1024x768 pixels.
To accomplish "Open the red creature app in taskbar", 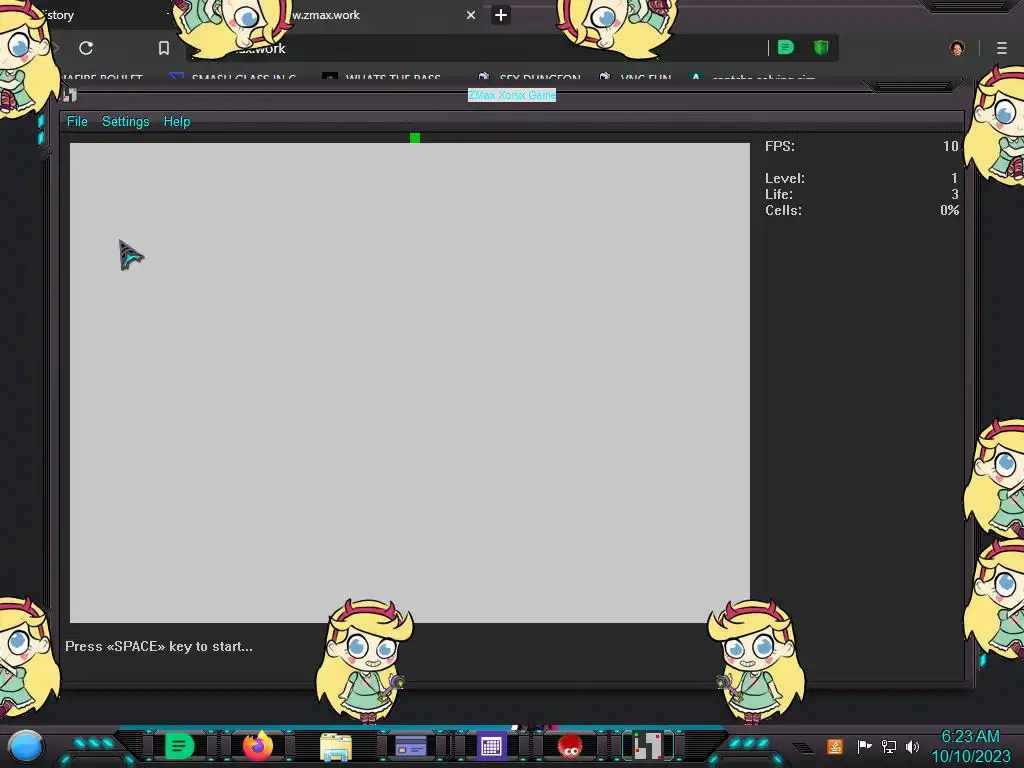I will (570, 746).
